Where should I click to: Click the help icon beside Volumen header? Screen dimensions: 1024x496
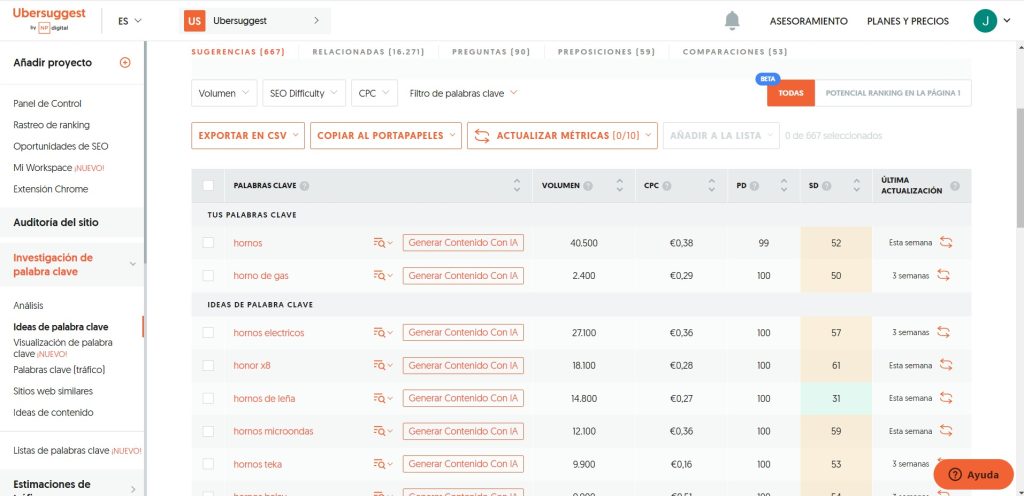[588, 186]
